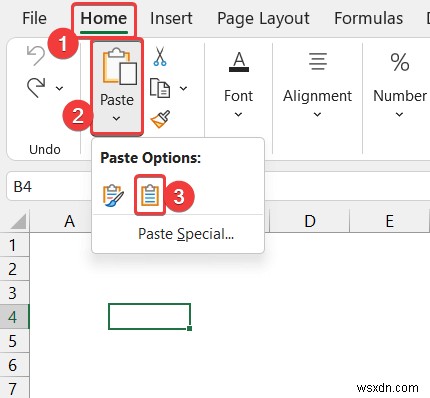Open the Formulas tab
This screenshot has width=430, height=398.
click(x=368, y=18)
